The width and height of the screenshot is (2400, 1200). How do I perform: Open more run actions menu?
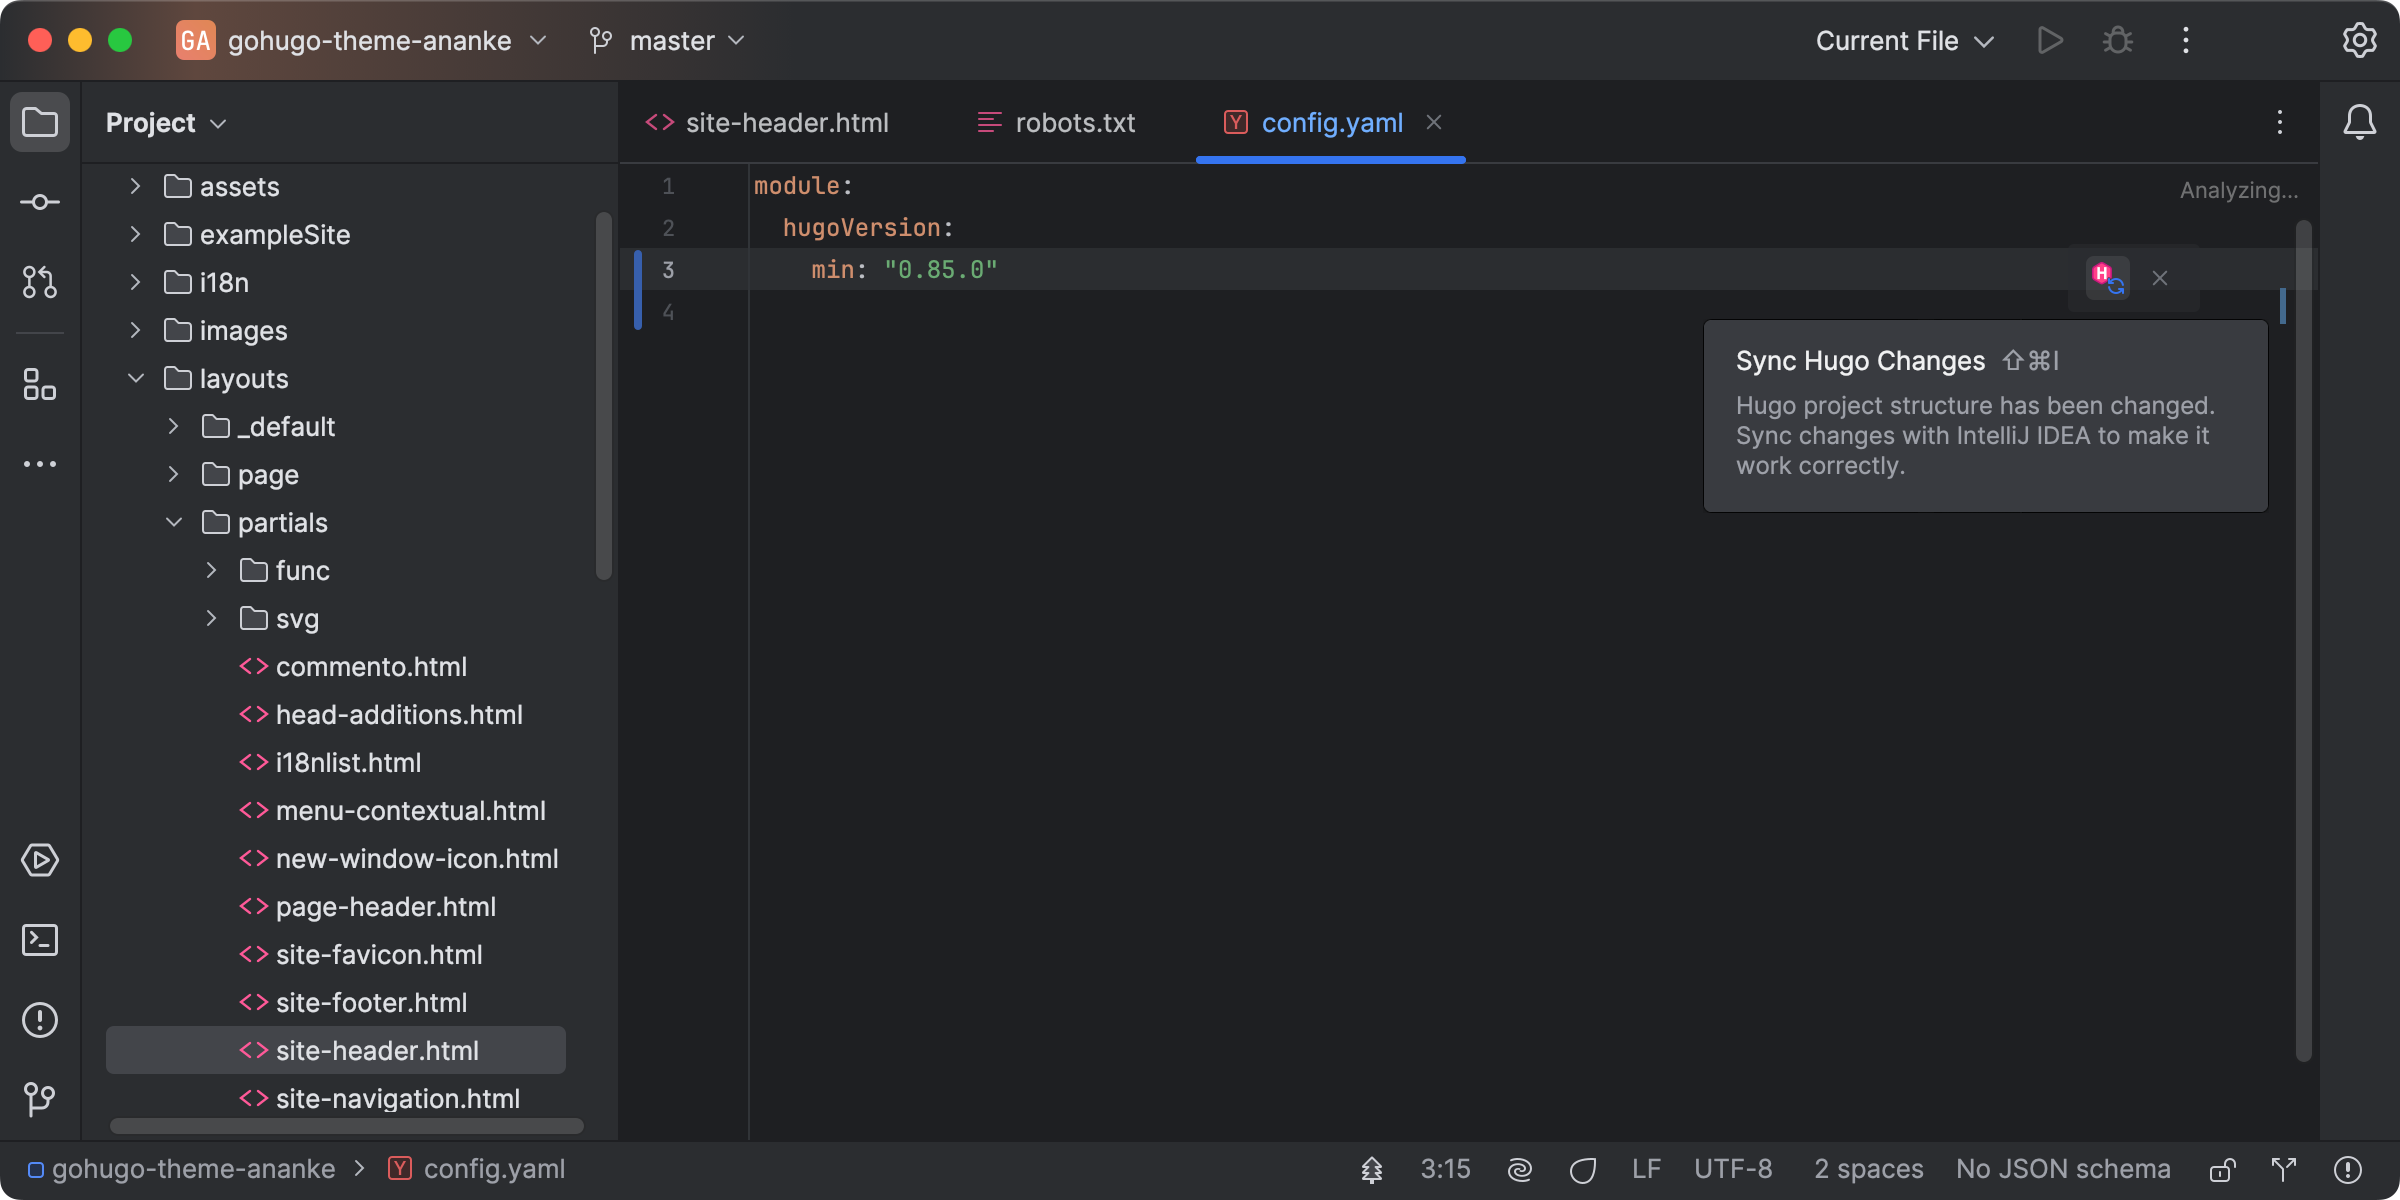pyautogui.click(x=2186, y=41)
